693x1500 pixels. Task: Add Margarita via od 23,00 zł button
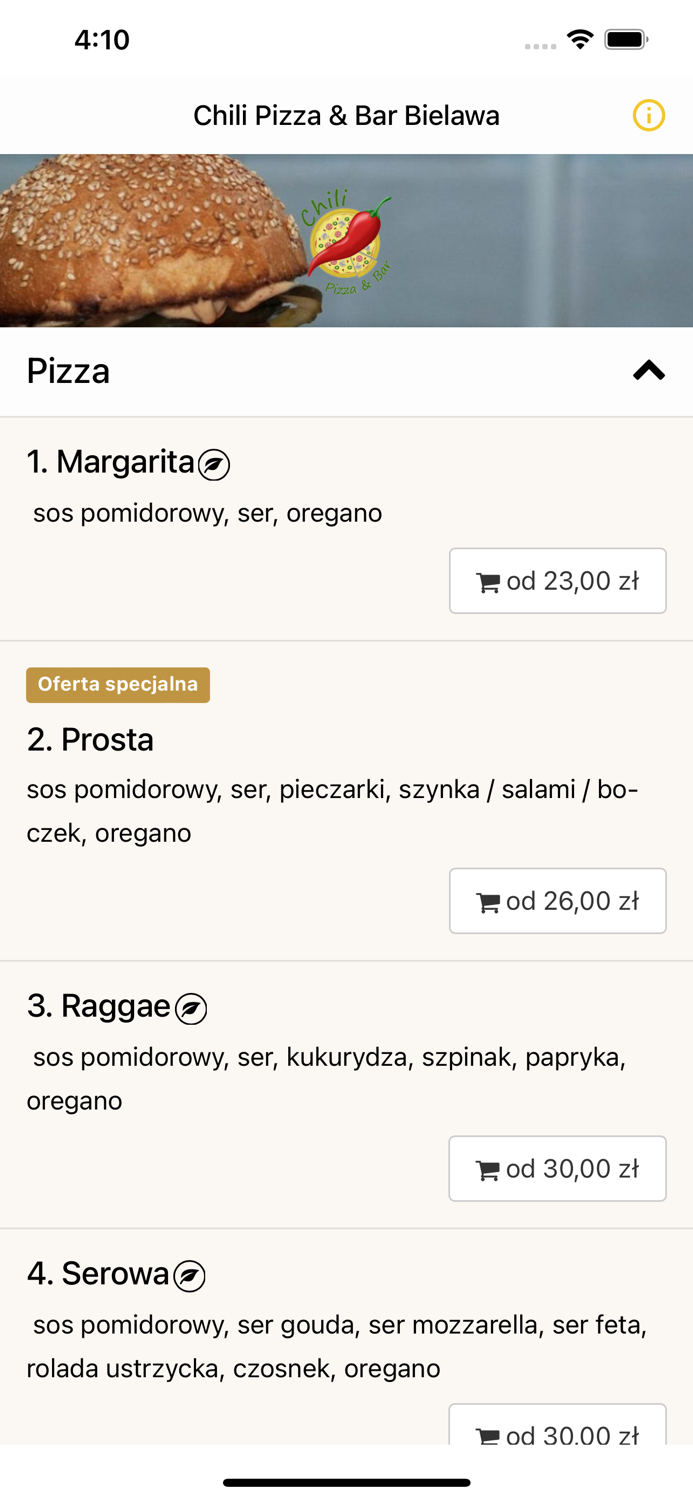click(x=558, y=581)
